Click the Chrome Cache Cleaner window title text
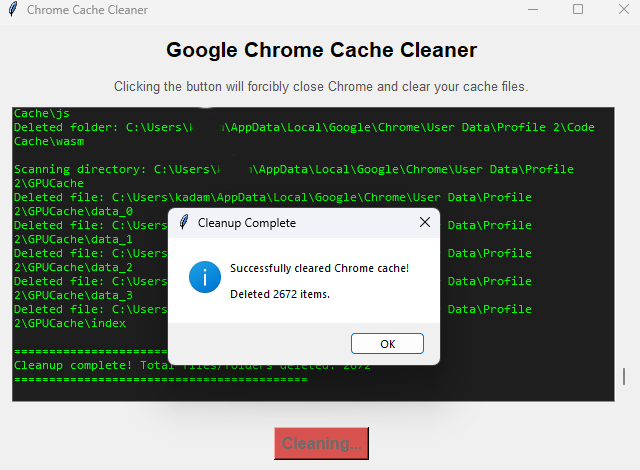This screenshot has height=470, width=640. (87, 10)
